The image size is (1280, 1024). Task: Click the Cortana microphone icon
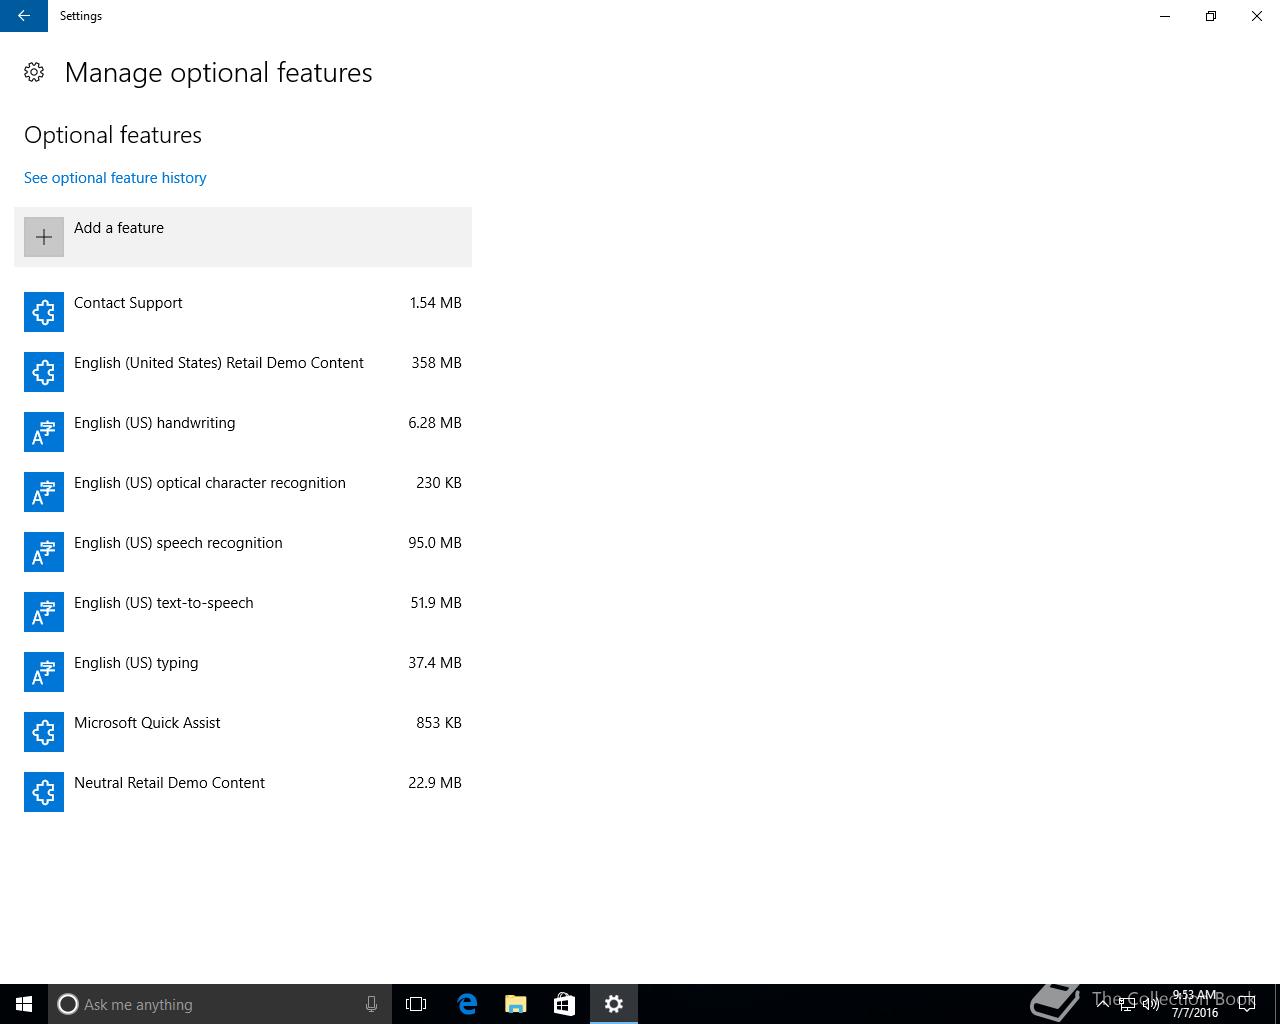[x=371, y=1004]
